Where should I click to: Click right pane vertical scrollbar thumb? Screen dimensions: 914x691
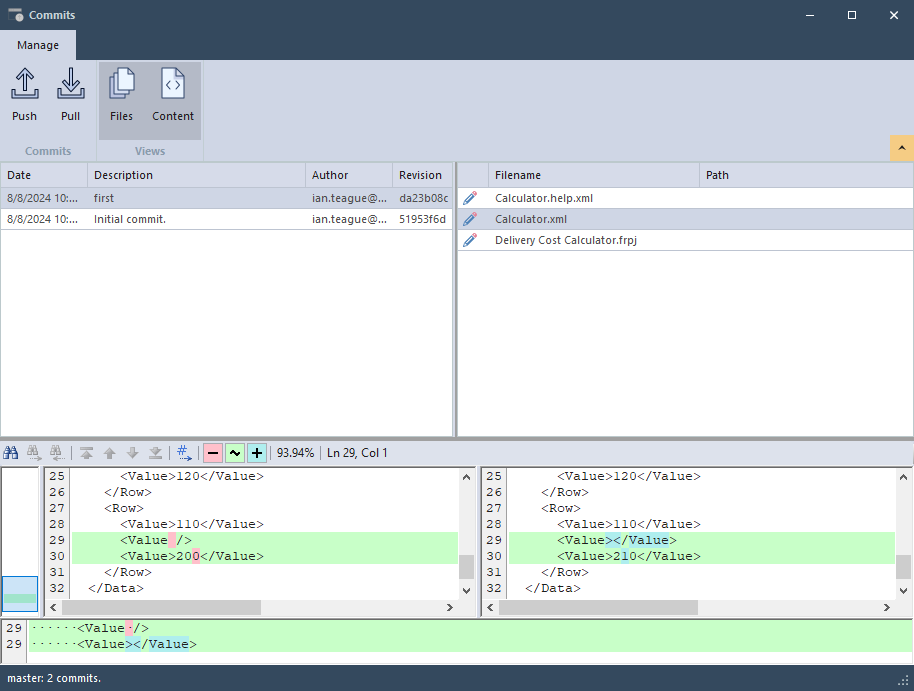point(903,566)
